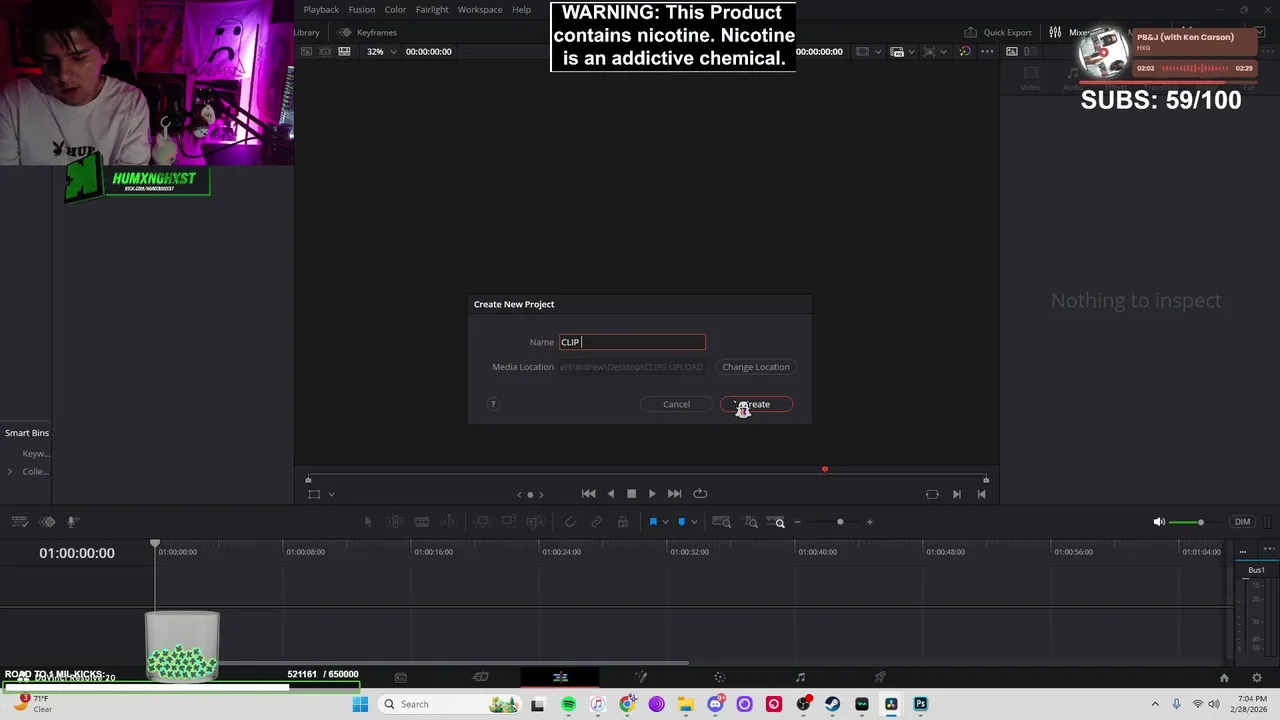Click the timeline zoom minus button

tap(797, 522)
